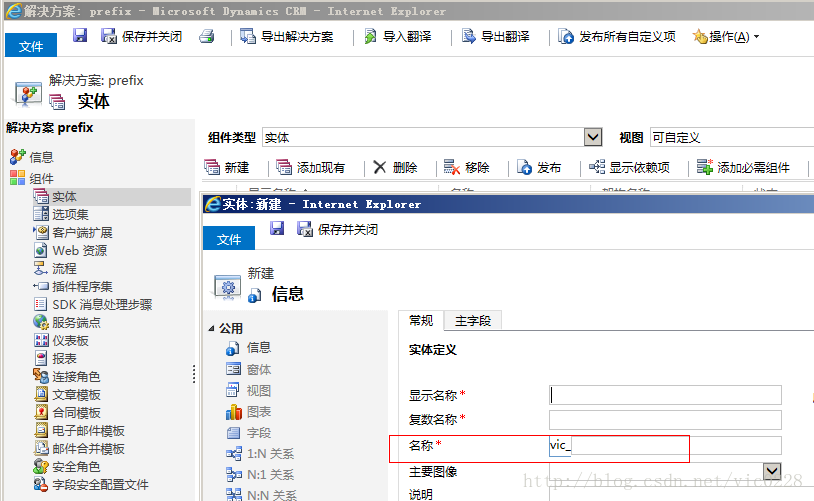Open the 文件 tab in solution window
Image resolution: width=814 pixels, height=501 pixels.
(31, 46)
